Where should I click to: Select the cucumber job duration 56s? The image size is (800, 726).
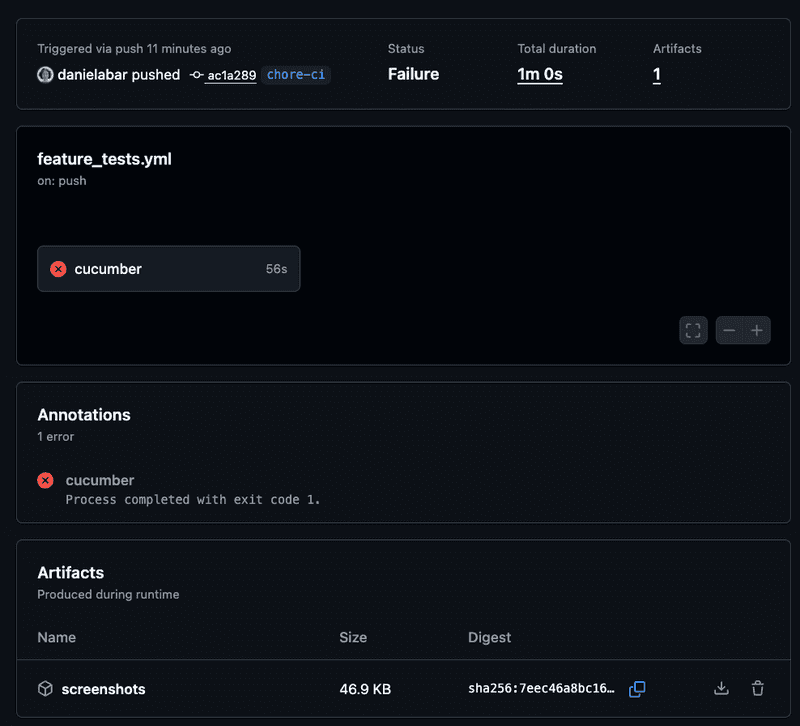[x=276, y=269]
